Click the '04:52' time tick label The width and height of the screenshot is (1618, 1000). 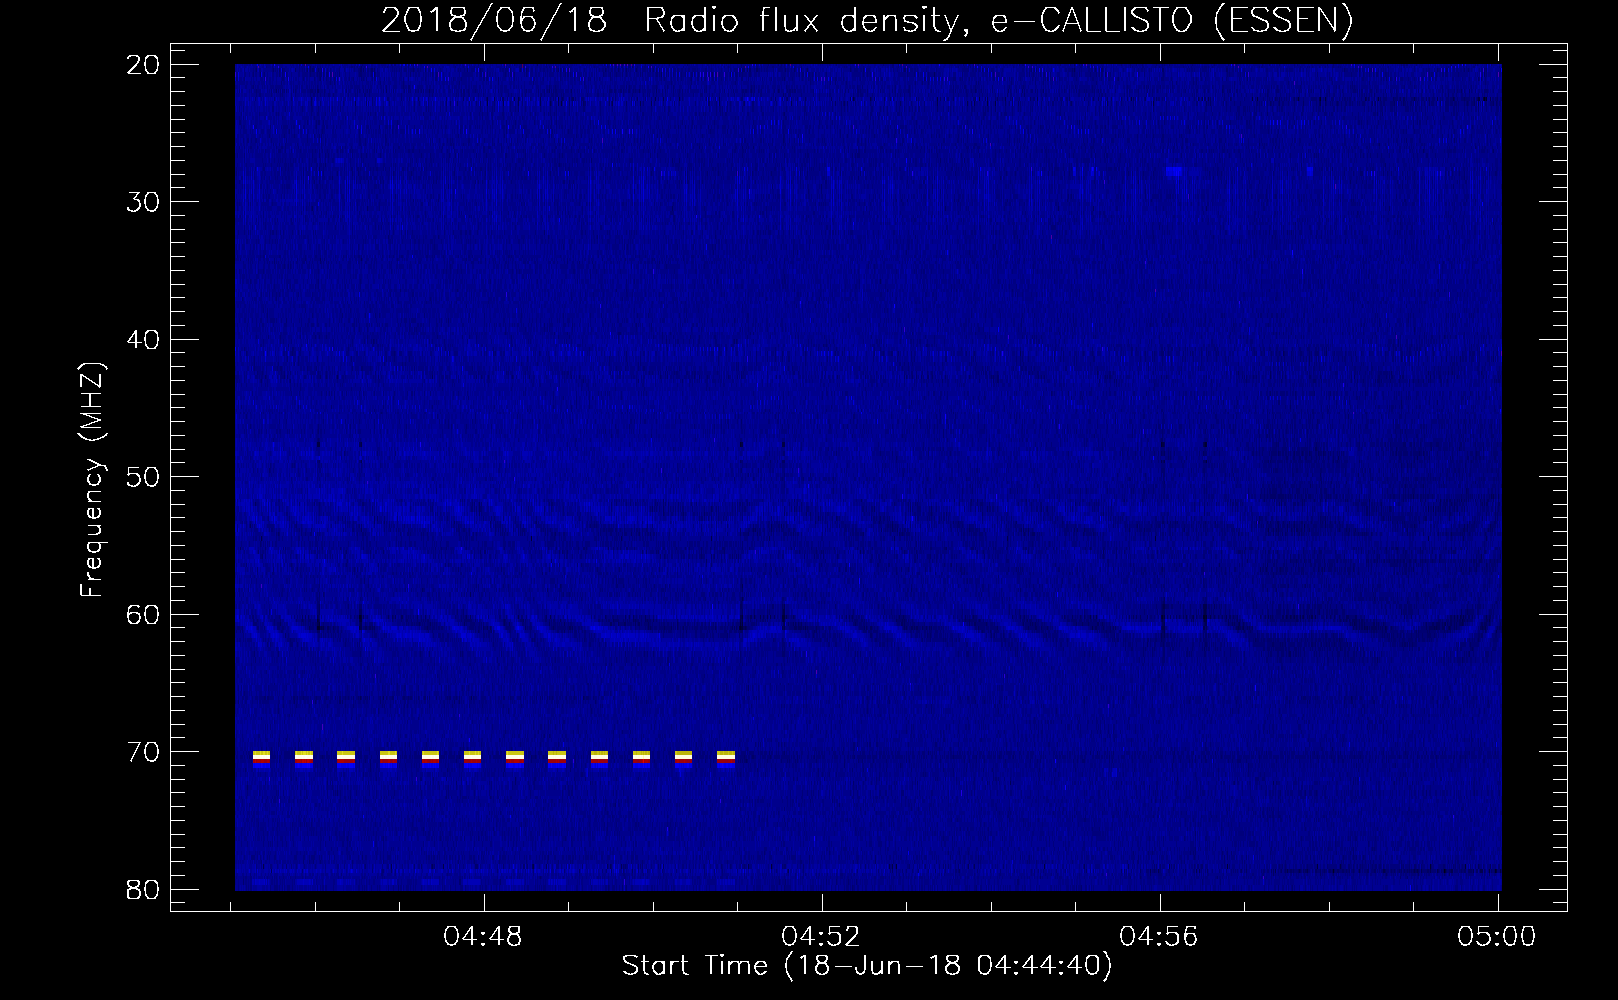[x=821, y=937]
